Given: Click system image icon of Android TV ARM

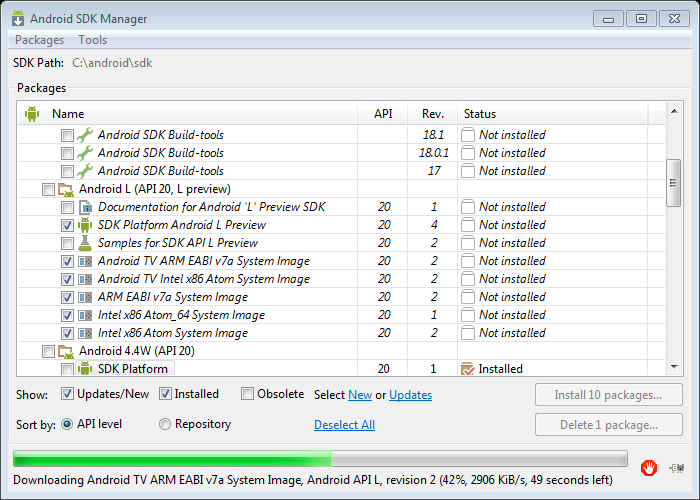Looking at the screenshot, I should (85, 261).
